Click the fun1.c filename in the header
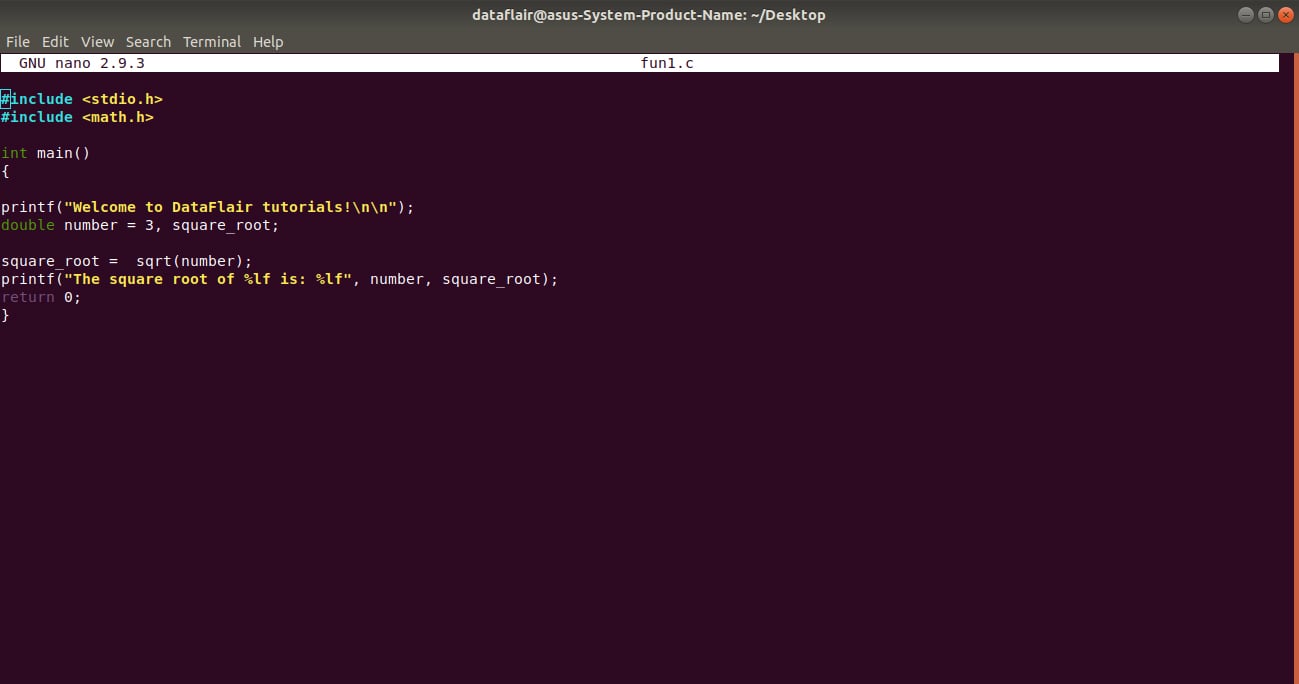The image size is (1299, 684). tap(667, 62)
